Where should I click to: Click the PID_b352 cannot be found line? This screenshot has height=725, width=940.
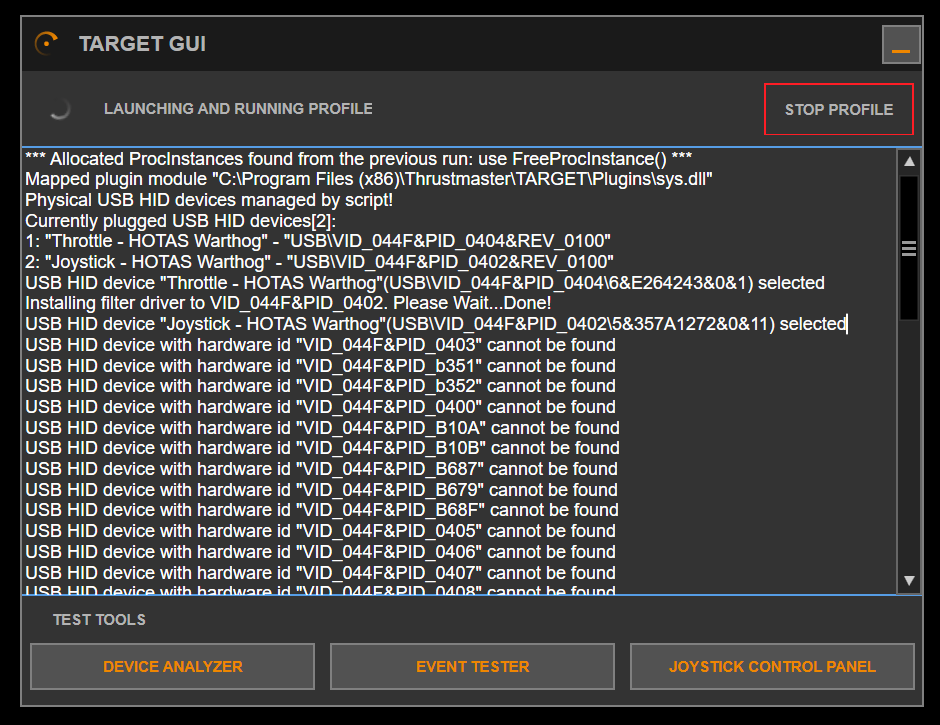click(x=320, y=386)
